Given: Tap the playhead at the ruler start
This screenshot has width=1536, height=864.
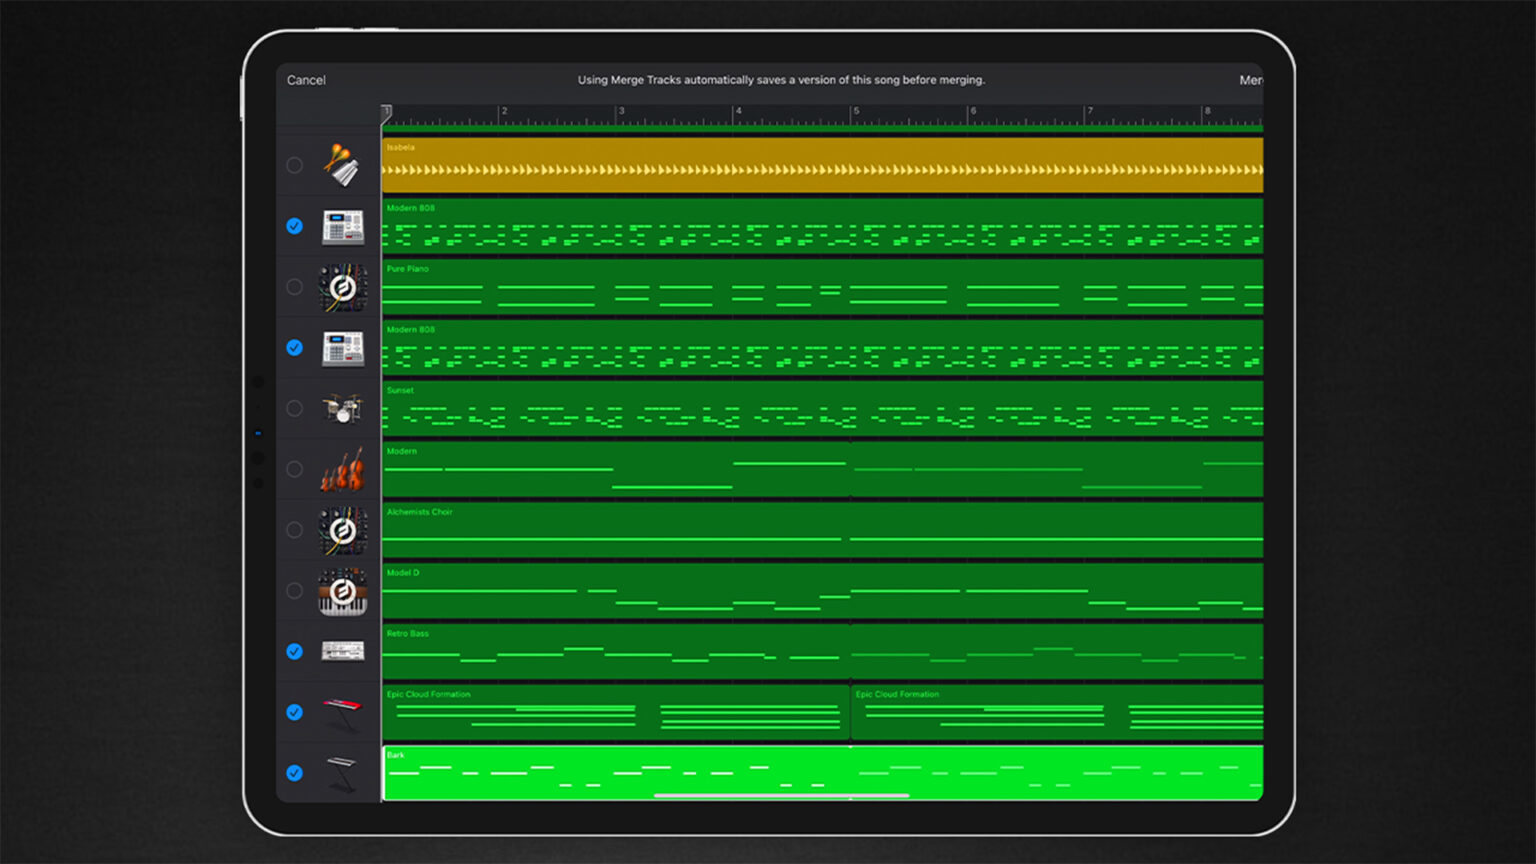Looking at the screenshot, I should 386,114.
